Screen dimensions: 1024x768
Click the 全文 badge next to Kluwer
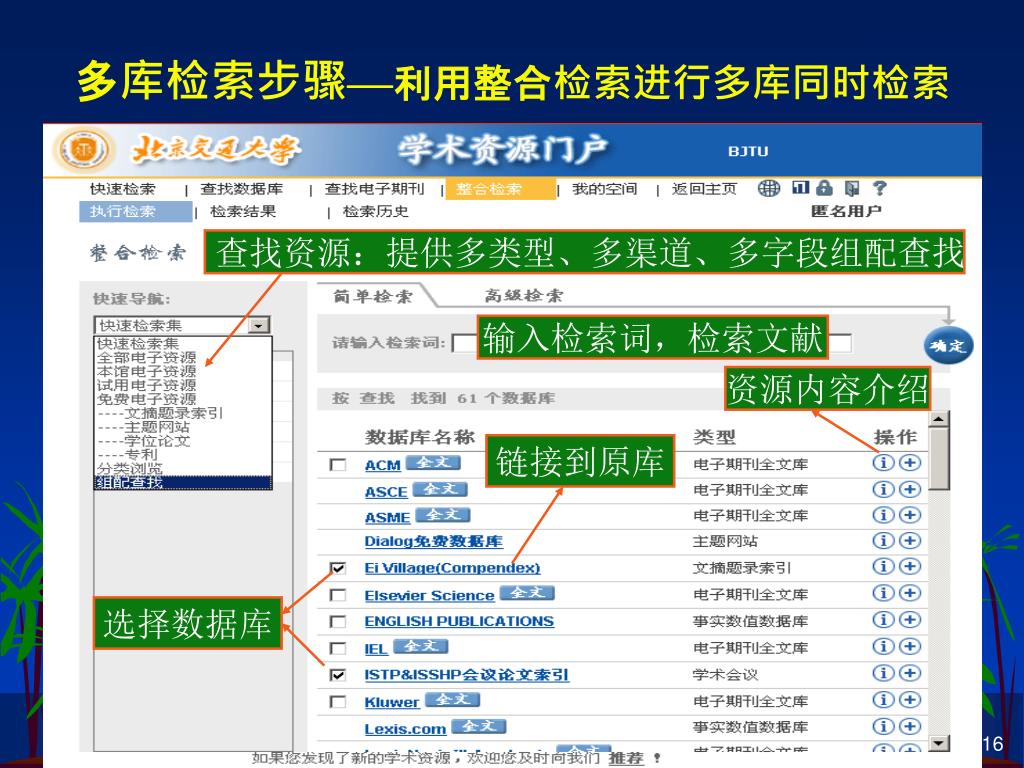[453, 699]
